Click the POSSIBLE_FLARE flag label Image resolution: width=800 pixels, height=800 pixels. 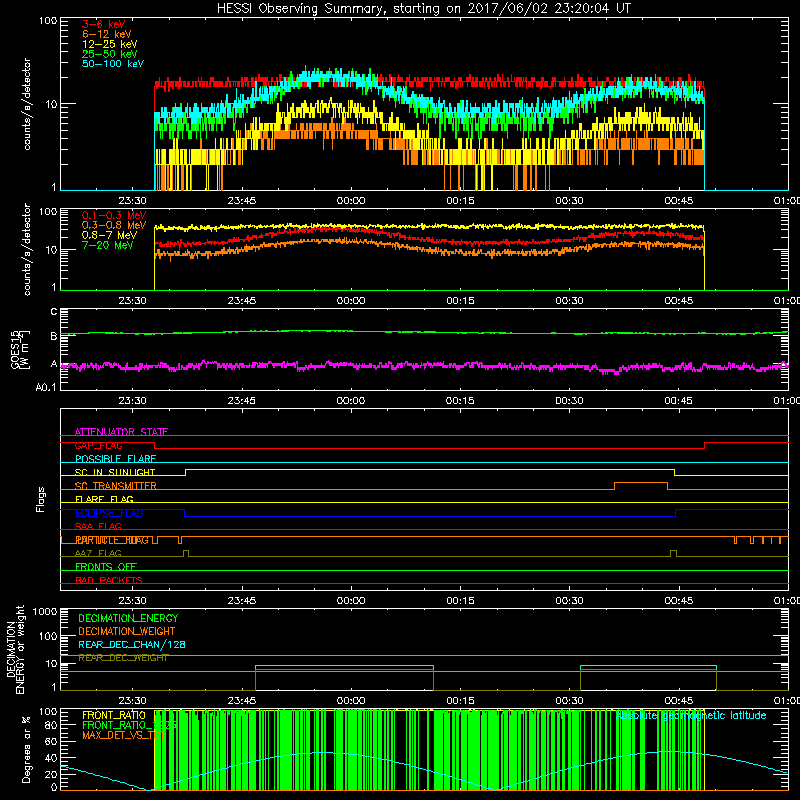115,459
